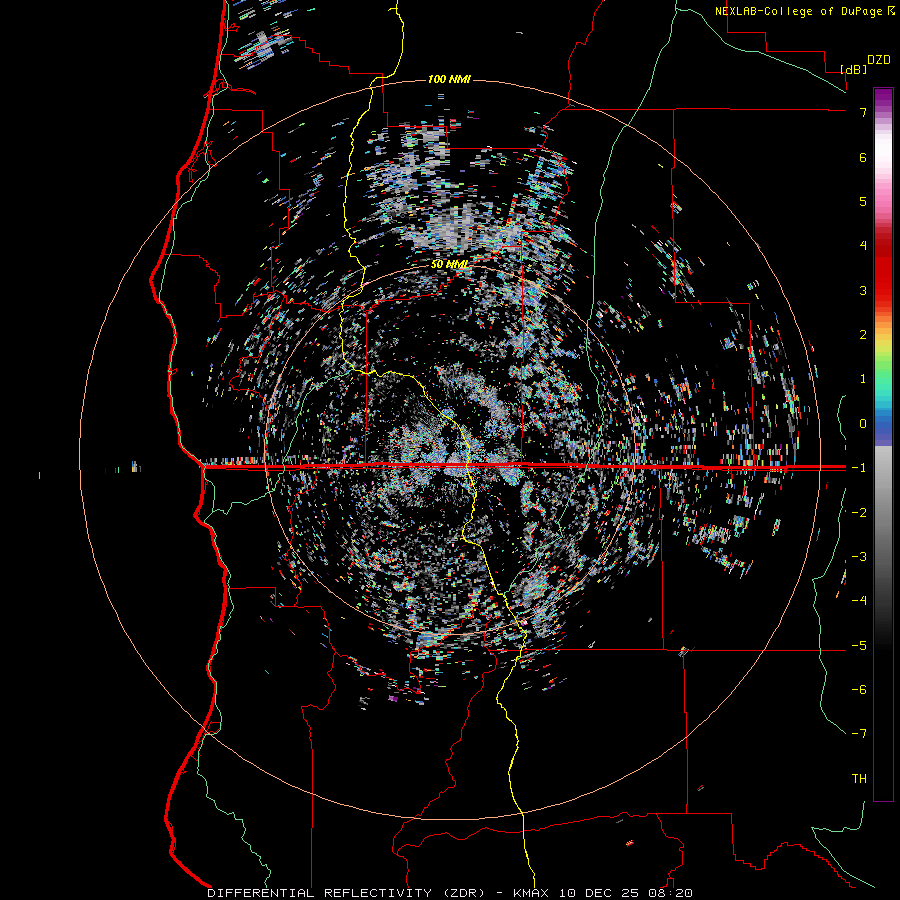Click the -6 value on the color scale
900x900 pixels.
point(859,690)
